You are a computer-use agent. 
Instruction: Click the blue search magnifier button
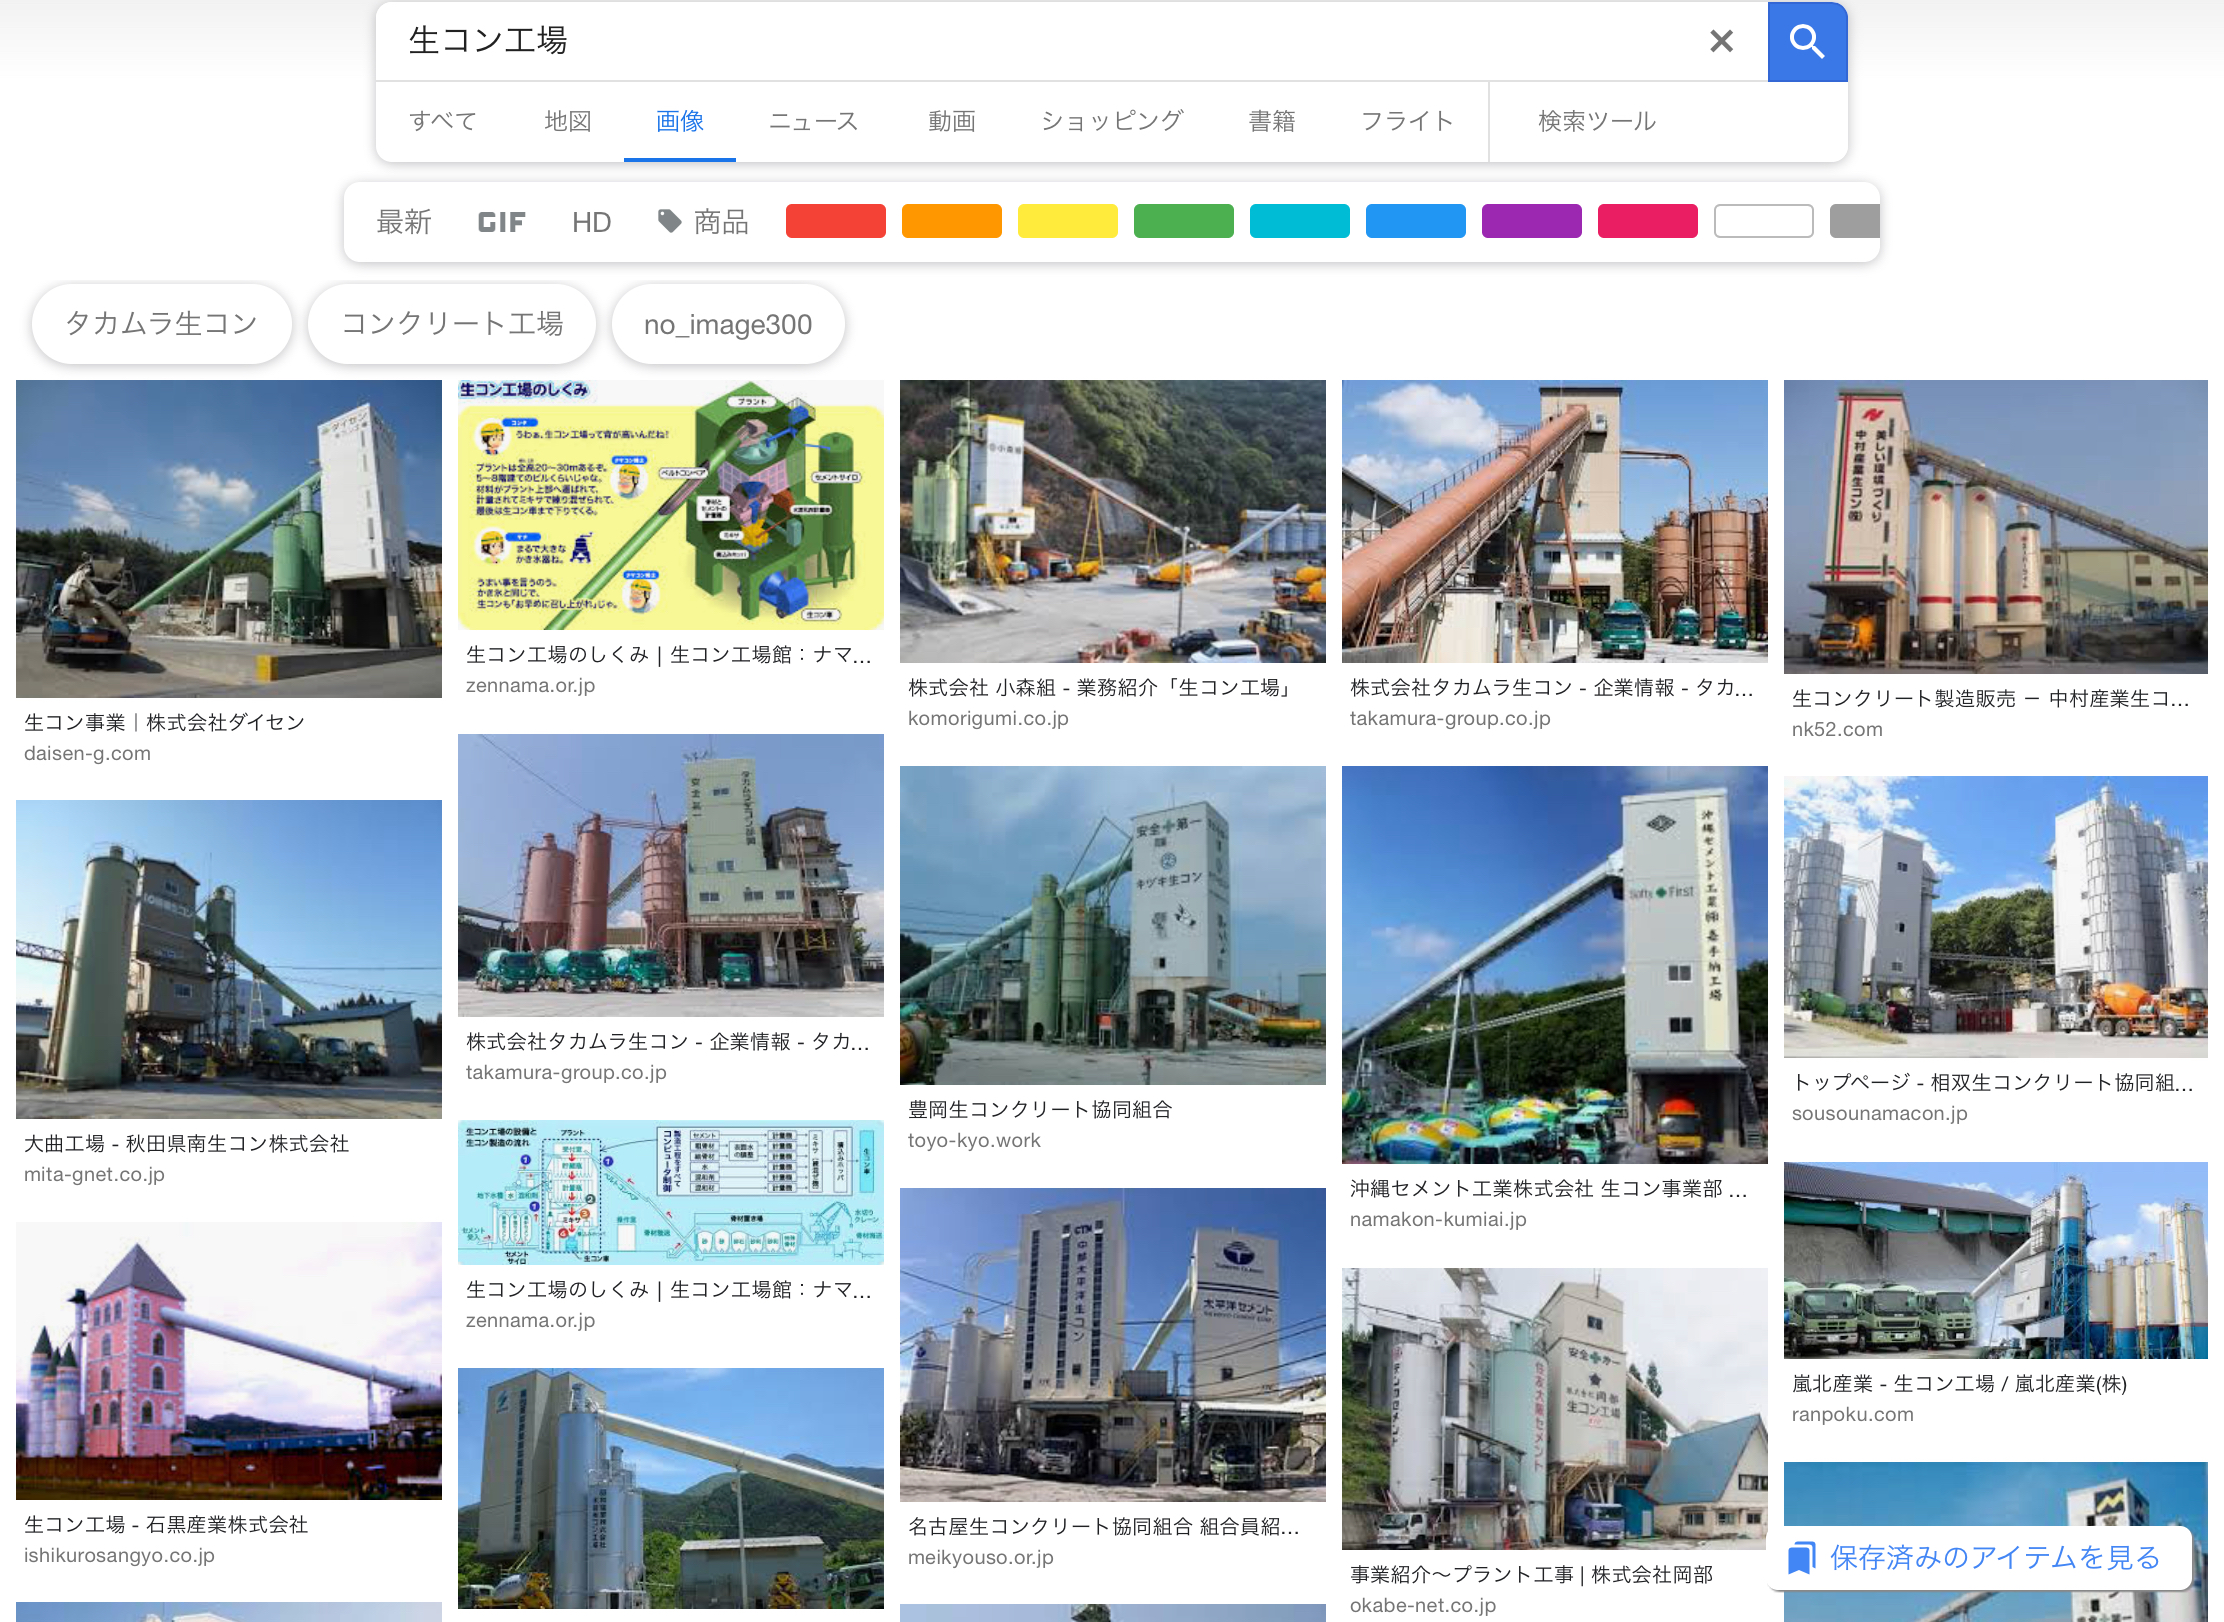point(1807,41)
